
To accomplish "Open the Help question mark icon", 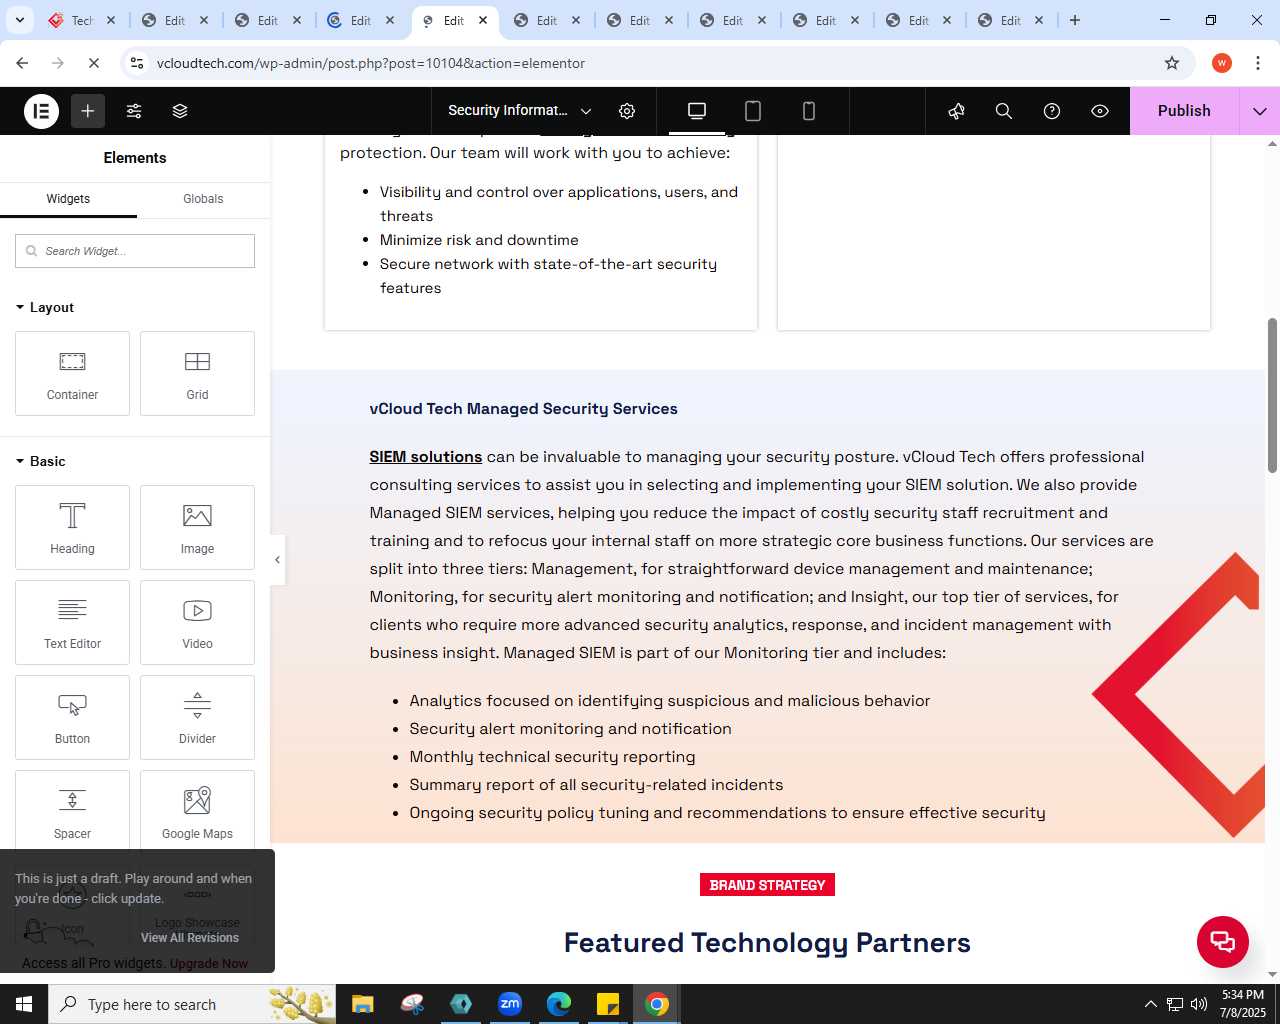I will coord(1052,111).
